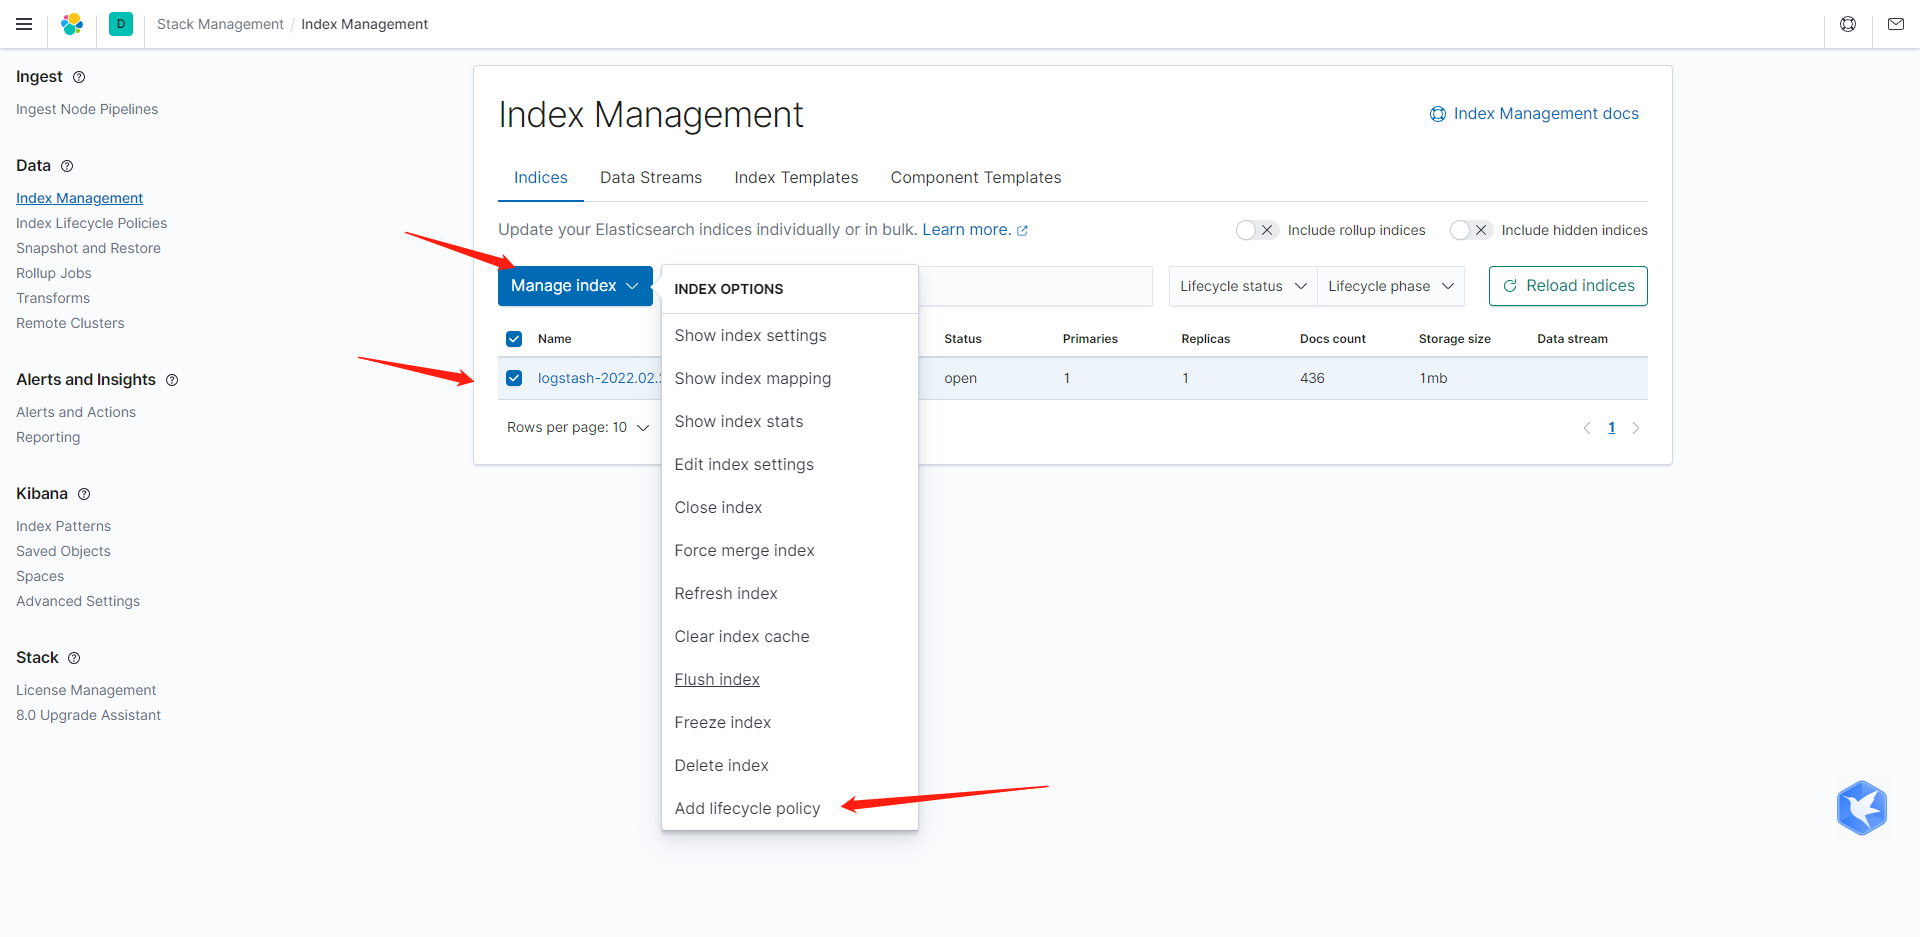Viewport: 1920px width, 937px height.
Task: Open Rollup Jobs in sidebar
Action: [x=54, y=273]
